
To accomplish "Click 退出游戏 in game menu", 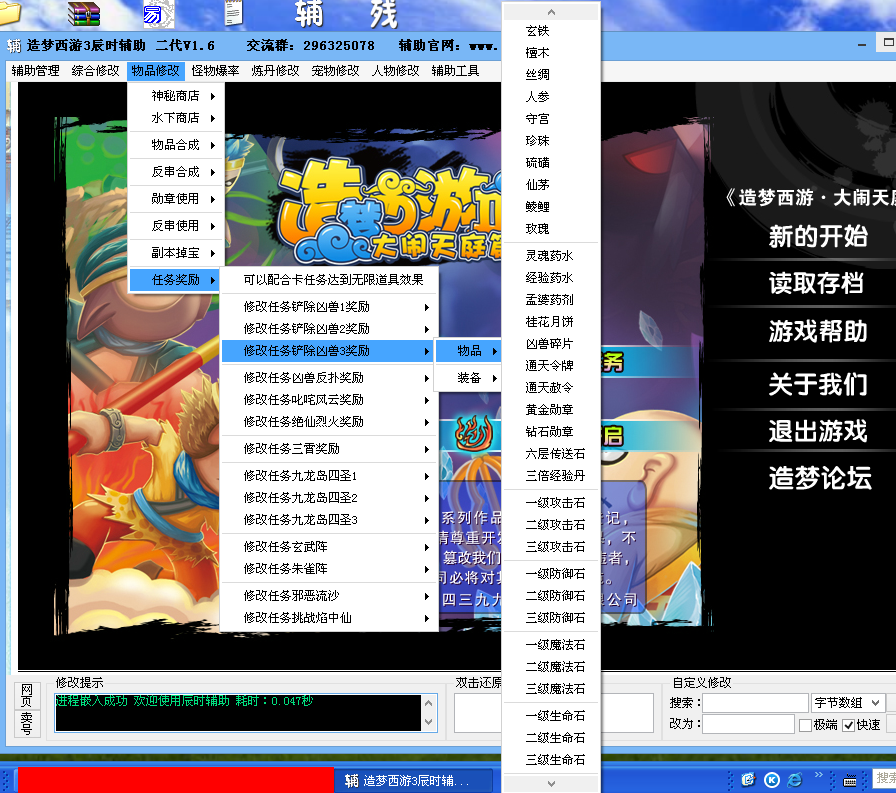I will [x=818, y=431].
